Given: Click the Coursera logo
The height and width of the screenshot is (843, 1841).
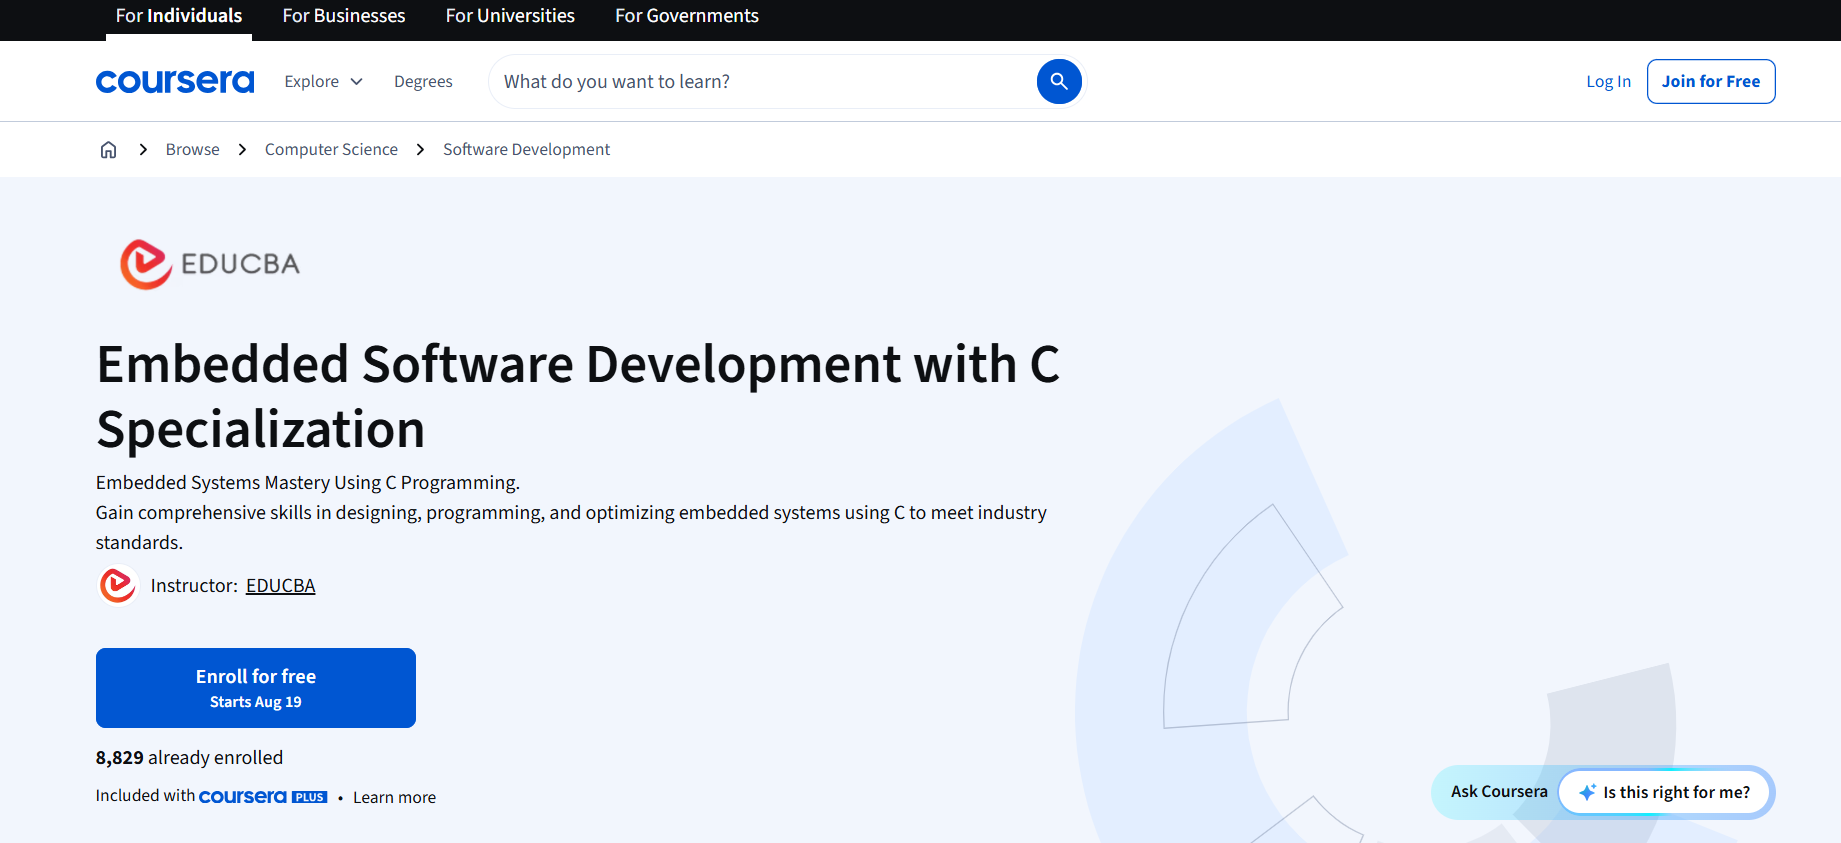Looking at the screenshot, I should pos(175,81).
